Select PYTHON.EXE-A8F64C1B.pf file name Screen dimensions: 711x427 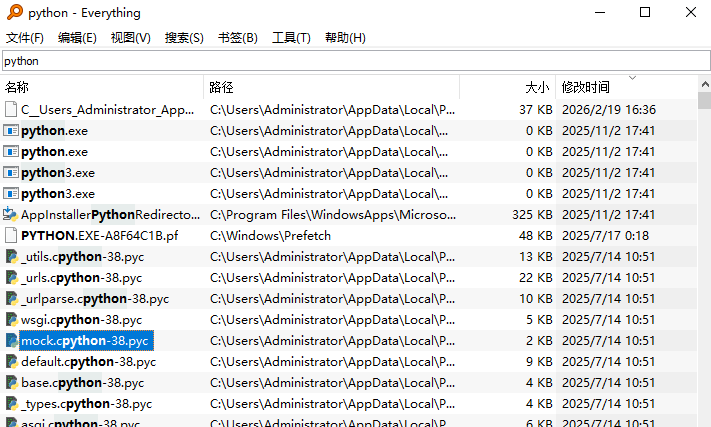pyautogui.click(x=100, y=236)
